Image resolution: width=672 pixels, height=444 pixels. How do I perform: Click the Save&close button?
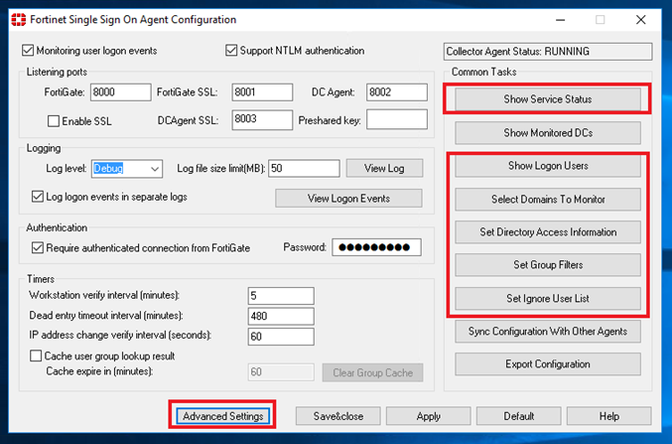[338, 416]
